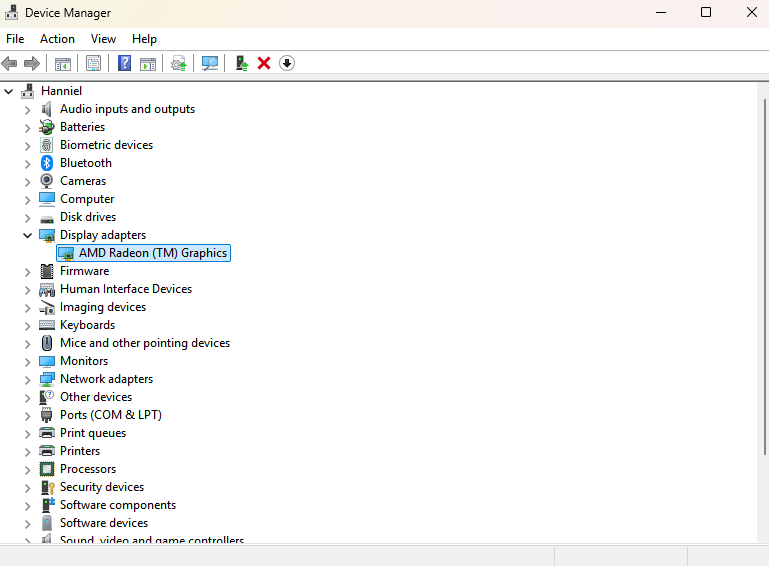This screenshot has width=769, height=566.
Task: Click the Update device driver icon
Action: pos(179,63)
